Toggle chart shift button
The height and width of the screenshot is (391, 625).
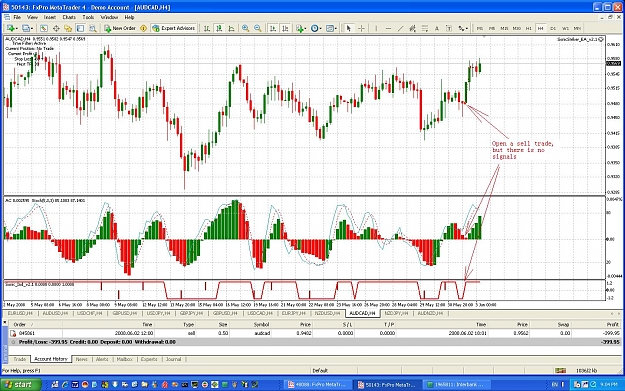pyautogui.click(x=285, y=28)
